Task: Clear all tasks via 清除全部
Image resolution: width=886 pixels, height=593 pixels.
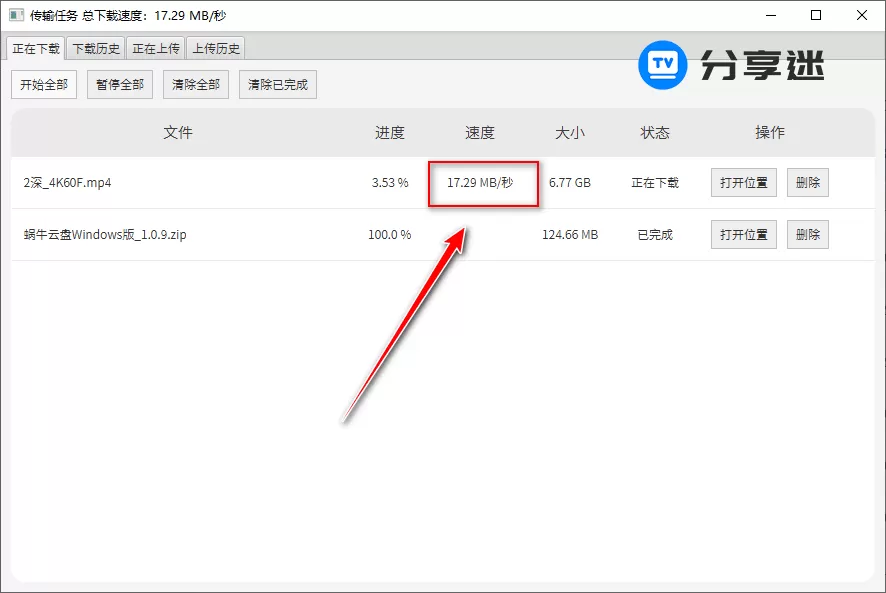Action: click(195, 84)
